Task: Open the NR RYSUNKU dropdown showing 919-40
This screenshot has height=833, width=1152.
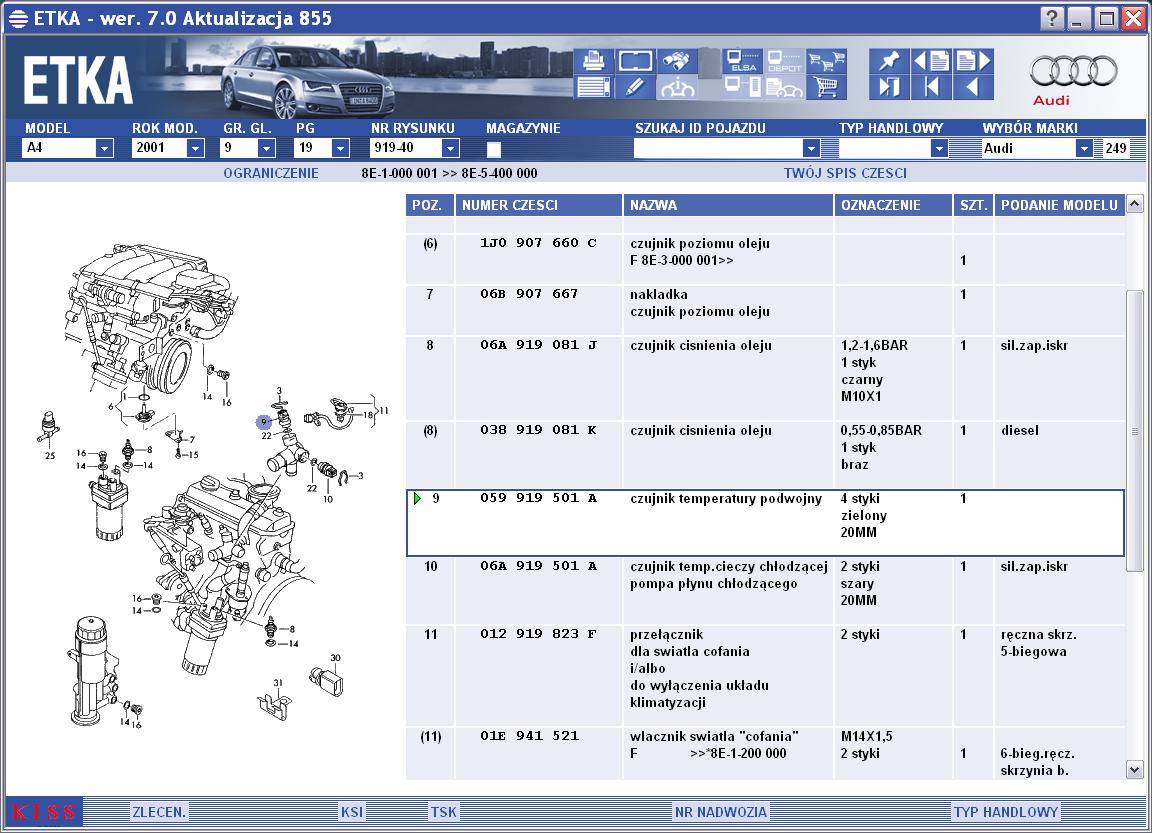Action: point(450,148)
